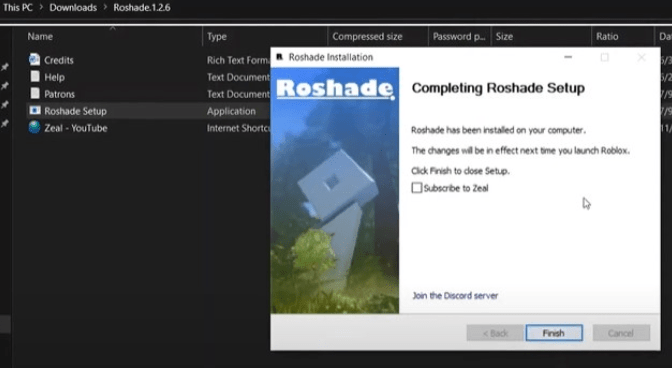Click the disabled Back button
672x368 pixels.
495,333
